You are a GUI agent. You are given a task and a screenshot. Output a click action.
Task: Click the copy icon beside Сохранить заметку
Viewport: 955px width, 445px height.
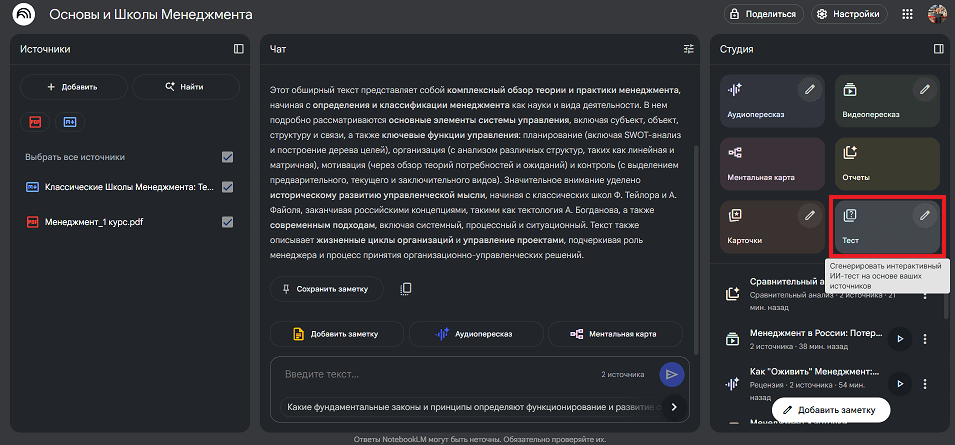(x=406, y=289)
